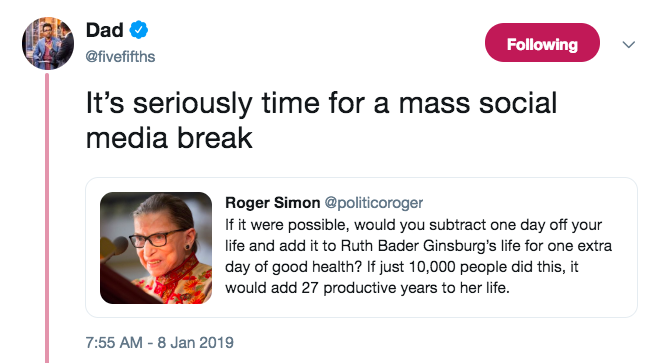Click empty space inside quoted tweet card
663x363 pixels.
coord(571,300)
